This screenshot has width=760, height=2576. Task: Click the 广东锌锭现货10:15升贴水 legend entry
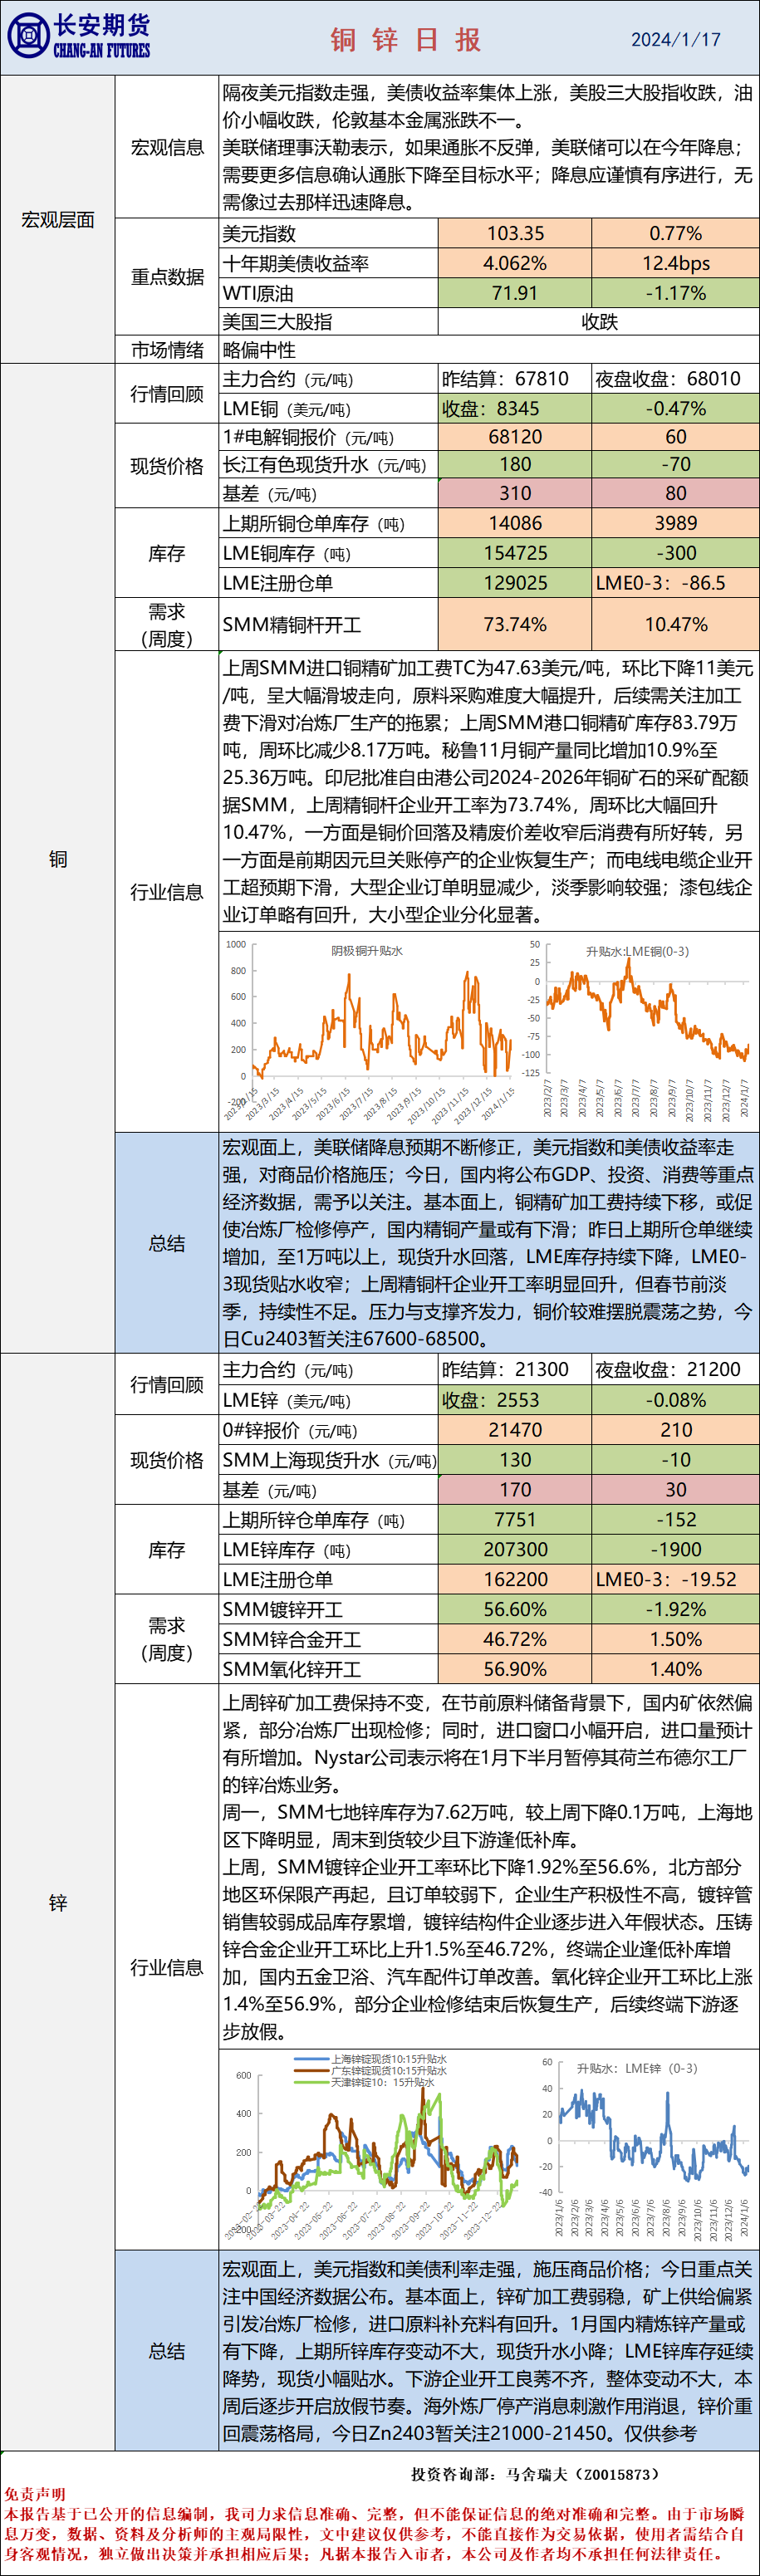pyautogui.click(x=372, y=2071)
